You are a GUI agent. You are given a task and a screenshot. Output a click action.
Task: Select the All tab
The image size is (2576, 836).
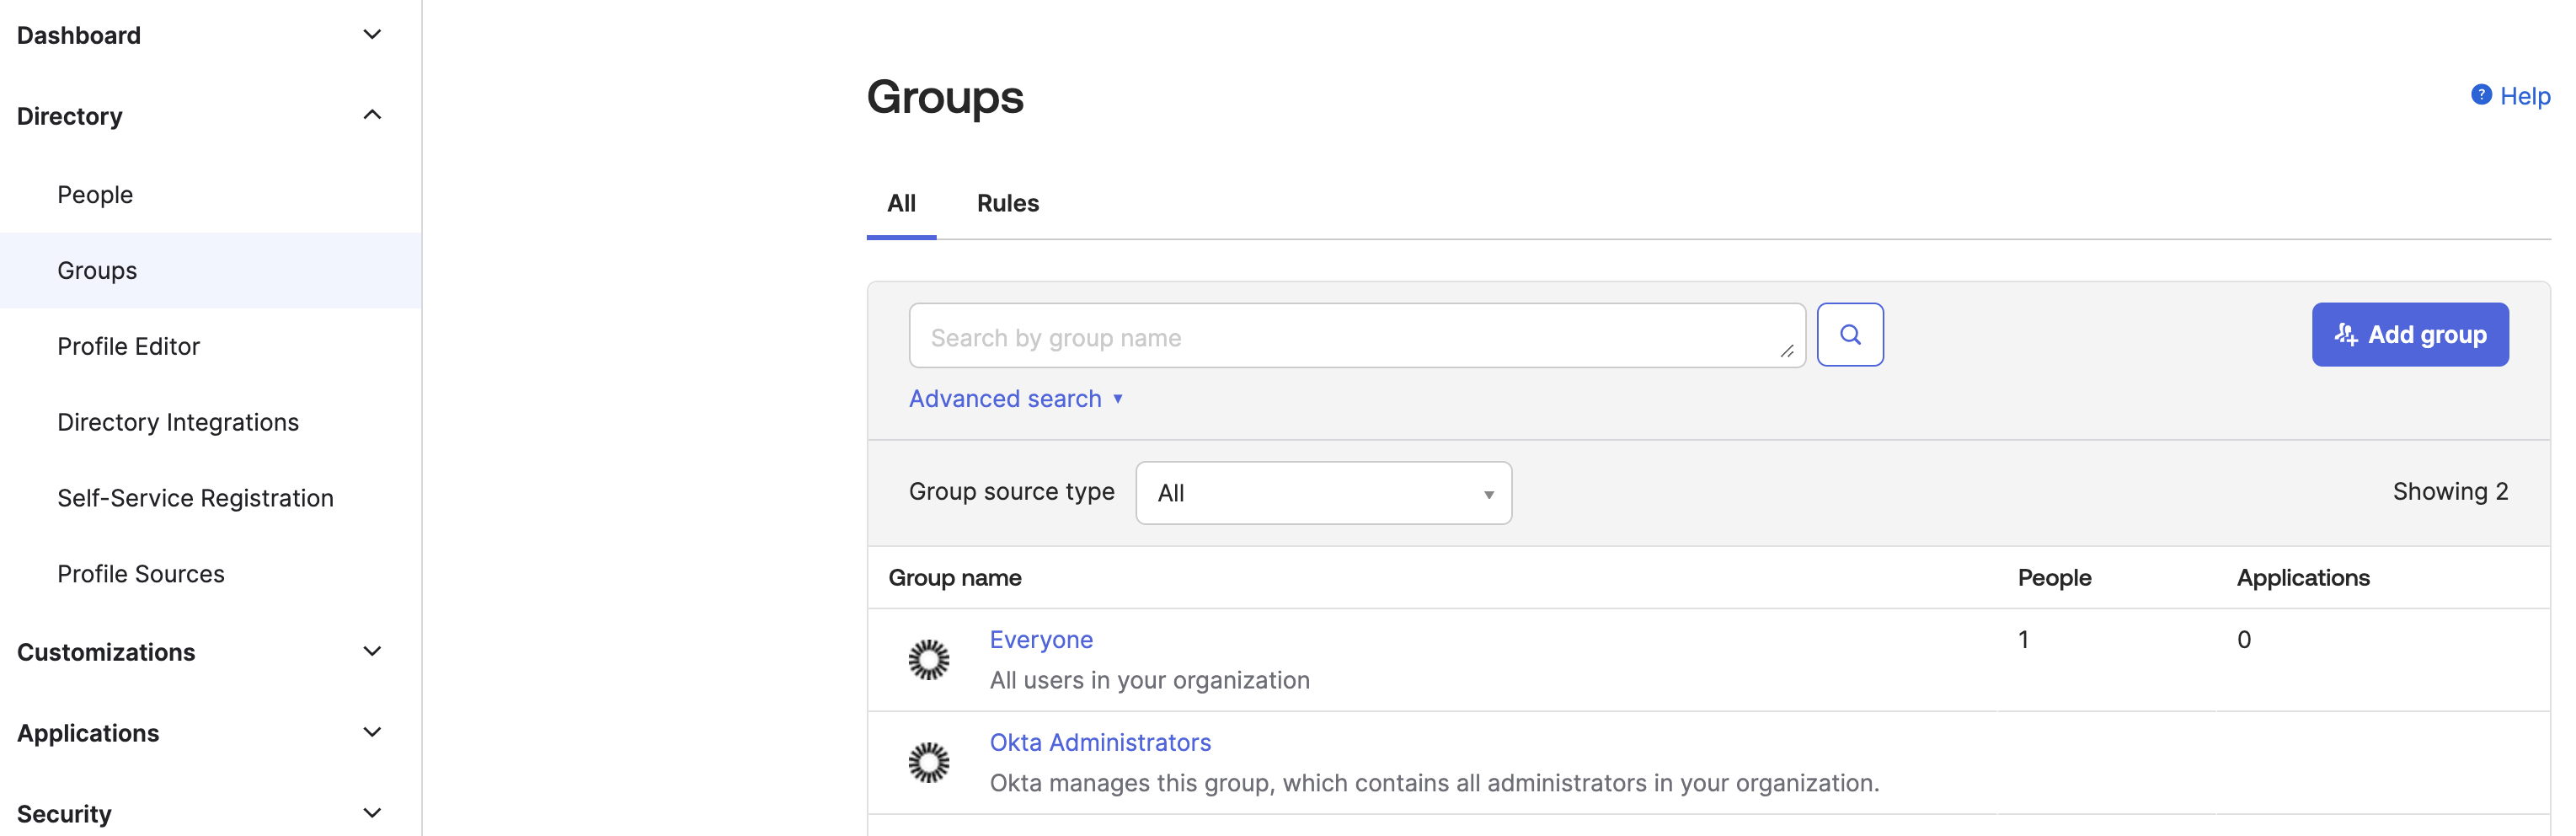click(901, 204)
